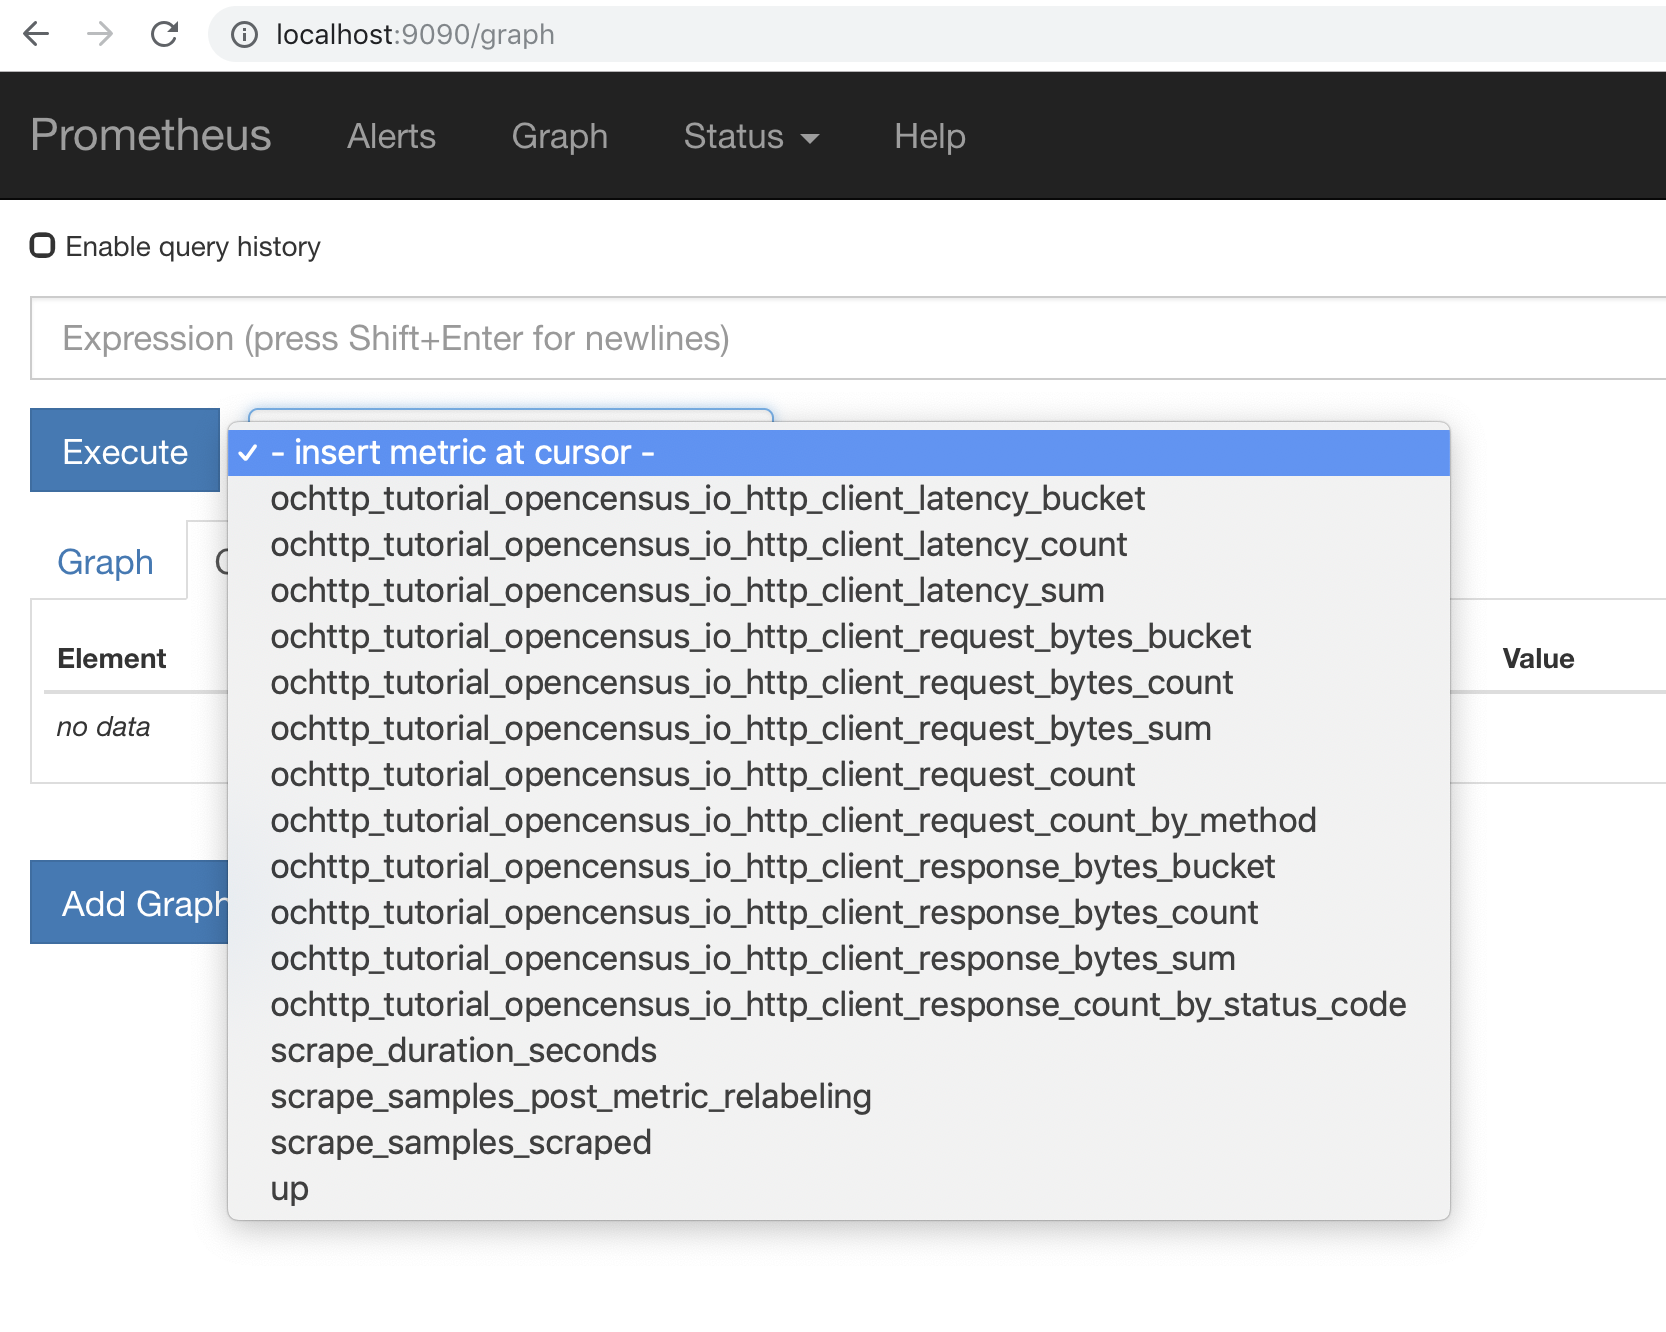Click the browser back arrow icon
Viewport: 1666px width, 1332px height.
(x=36, y=35)
